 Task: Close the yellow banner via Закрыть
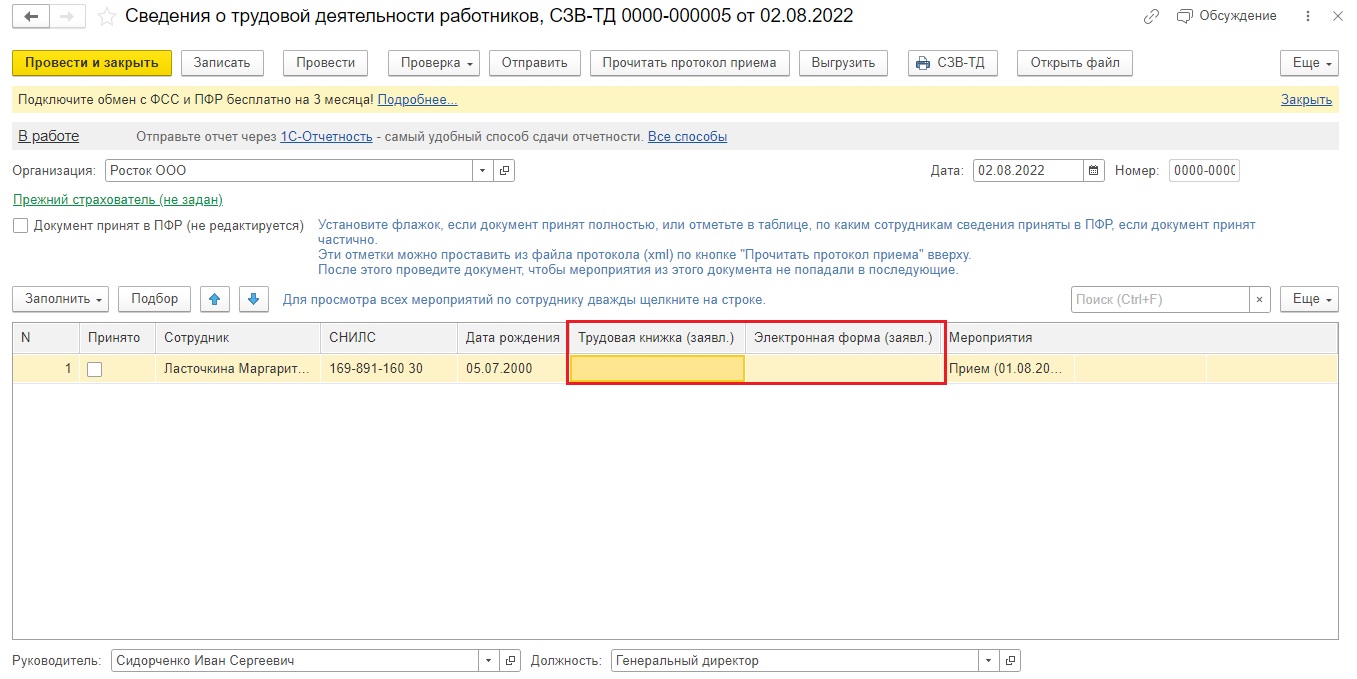click(x=1306, y=99)
